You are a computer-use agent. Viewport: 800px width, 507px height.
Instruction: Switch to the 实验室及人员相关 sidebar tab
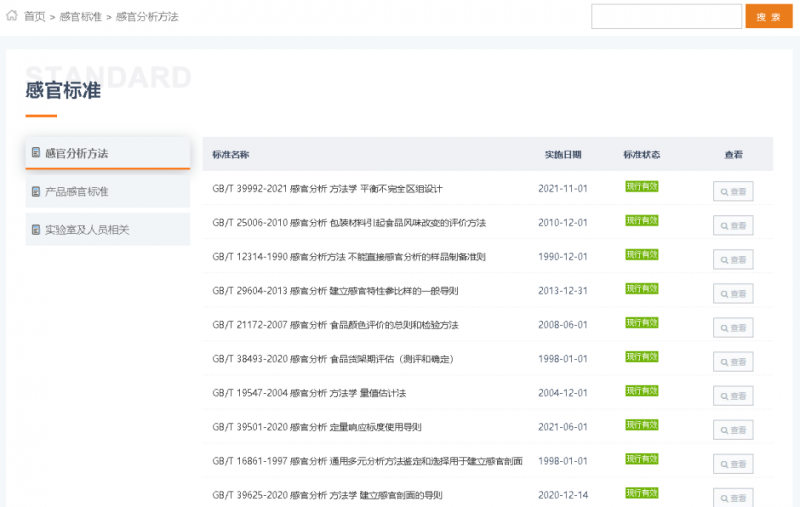[108, 229]
